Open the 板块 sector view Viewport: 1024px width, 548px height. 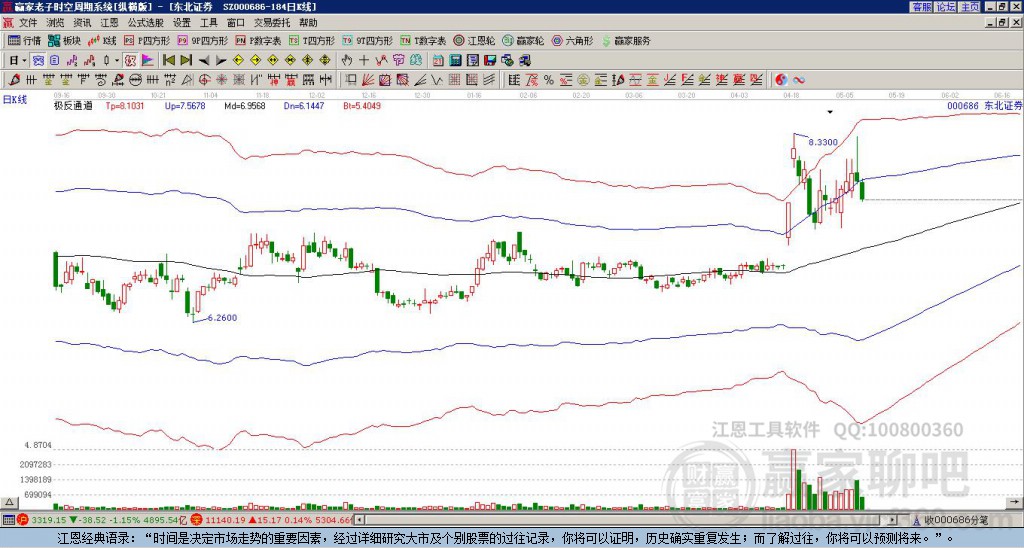(x=64, y=40)
